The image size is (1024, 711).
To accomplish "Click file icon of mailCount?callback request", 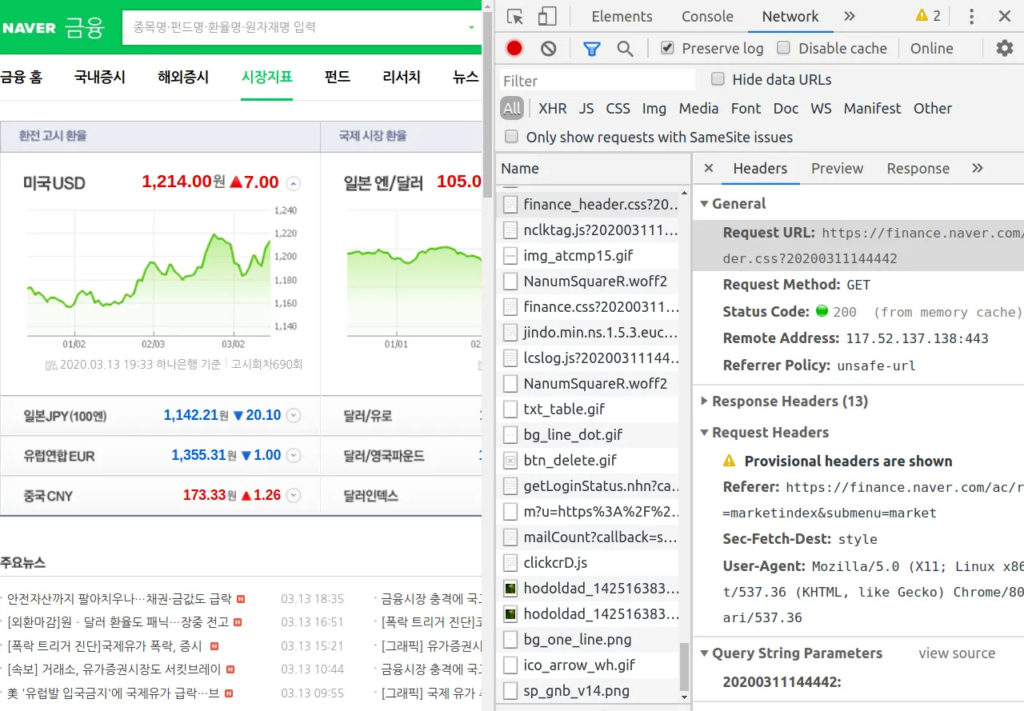I will pos(511,537).
